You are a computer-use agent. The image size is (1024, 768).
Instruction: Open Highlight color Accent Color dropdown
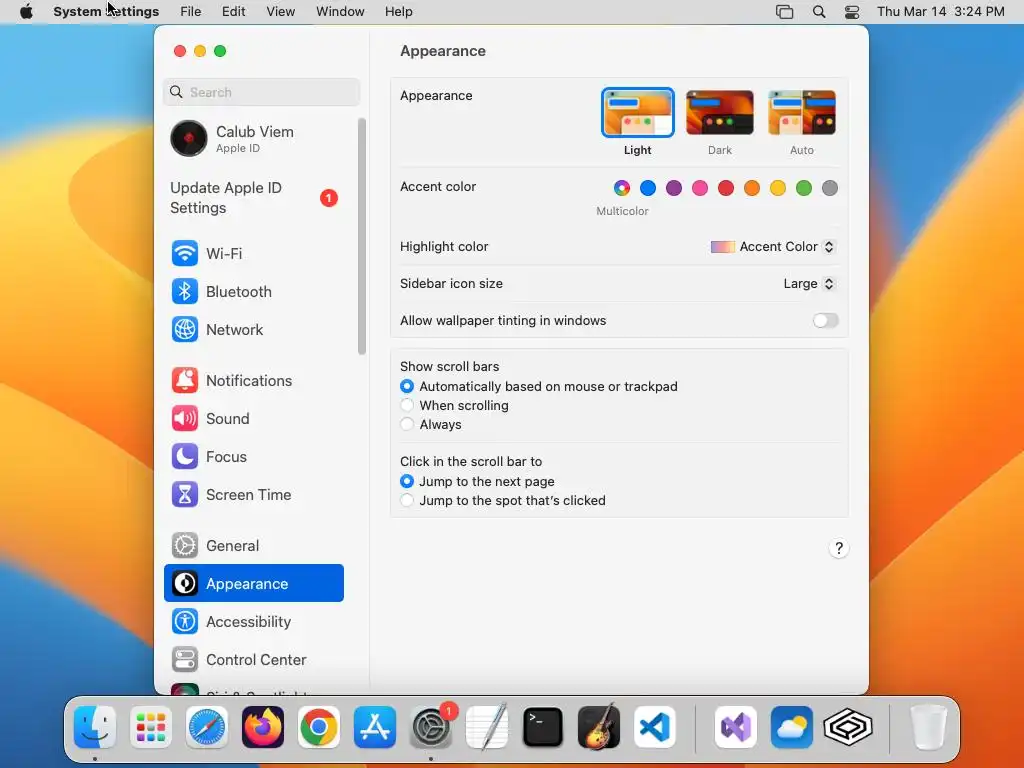coord(773,247)
